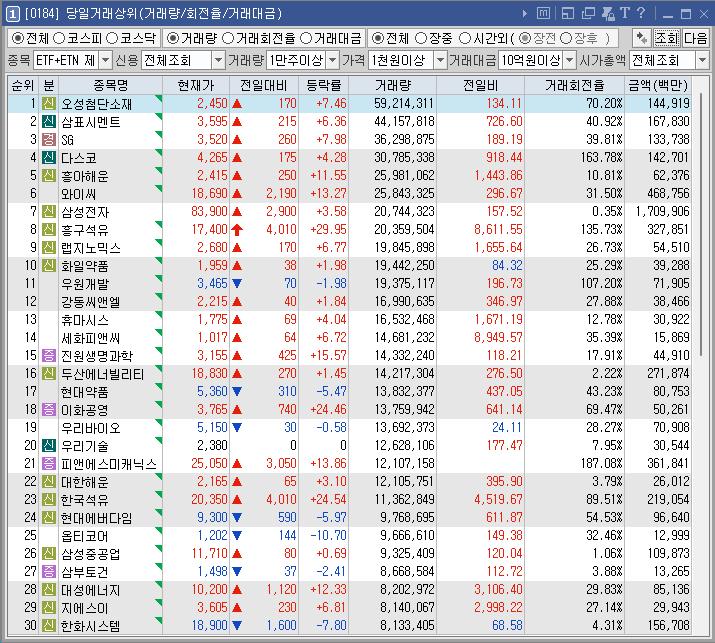Toggle the pin-lock icon in title bar

click(x=608, y=14)
